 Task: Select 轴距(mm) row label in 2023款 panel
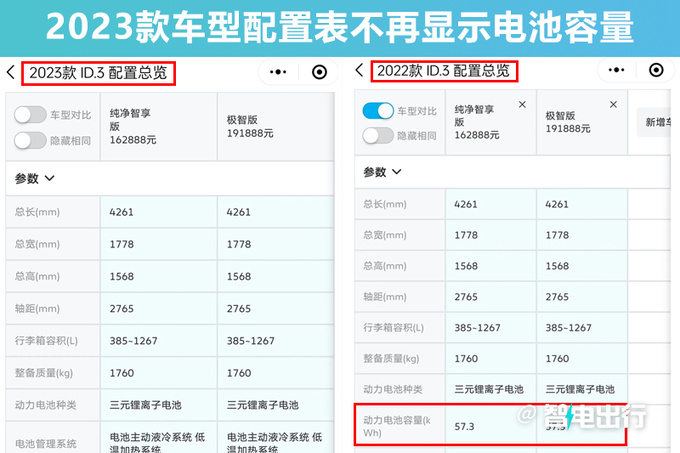tap(37, 309)
